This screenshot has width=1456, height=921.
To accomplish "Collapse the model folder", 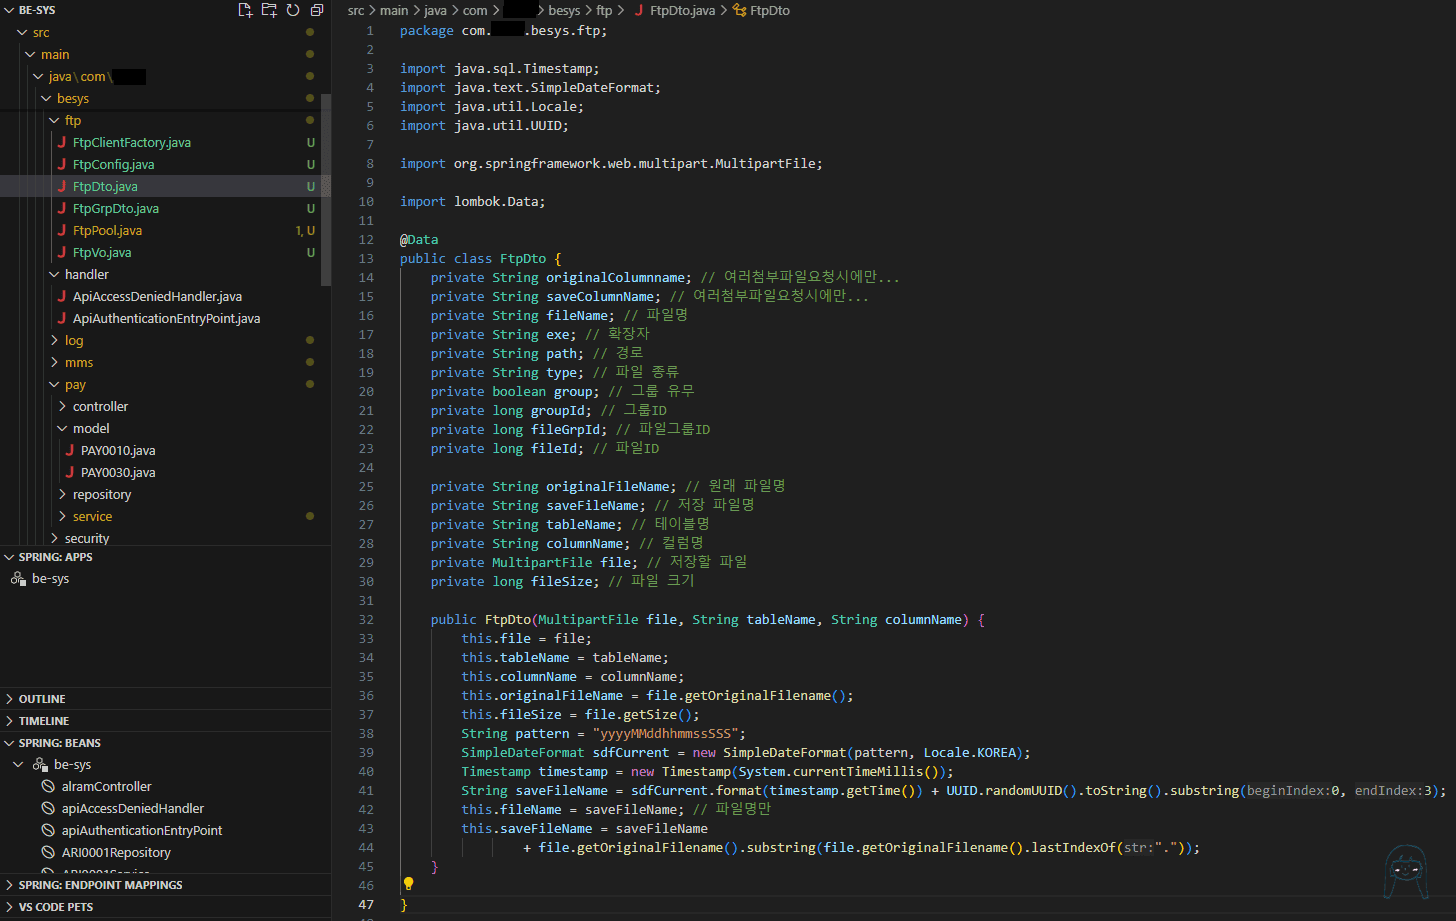I will point(62,429).
